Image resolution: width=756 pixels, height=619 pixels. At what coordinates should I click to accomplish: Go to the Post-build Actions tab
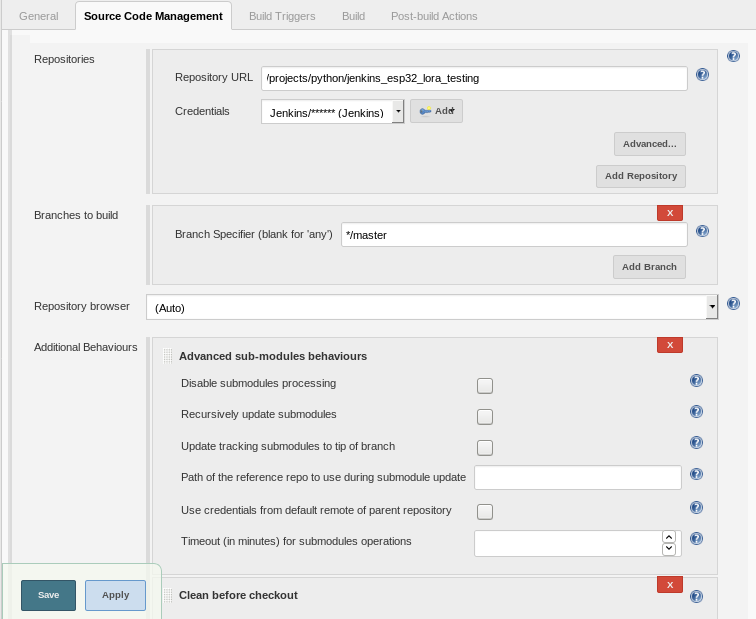(x=434, y=16)
